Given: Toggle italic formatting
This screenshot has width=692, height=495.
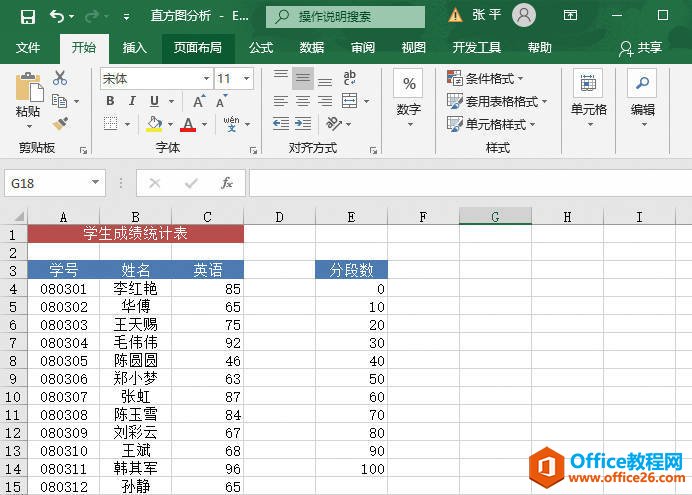Looking at the screenshot, I should coord(132,101).
